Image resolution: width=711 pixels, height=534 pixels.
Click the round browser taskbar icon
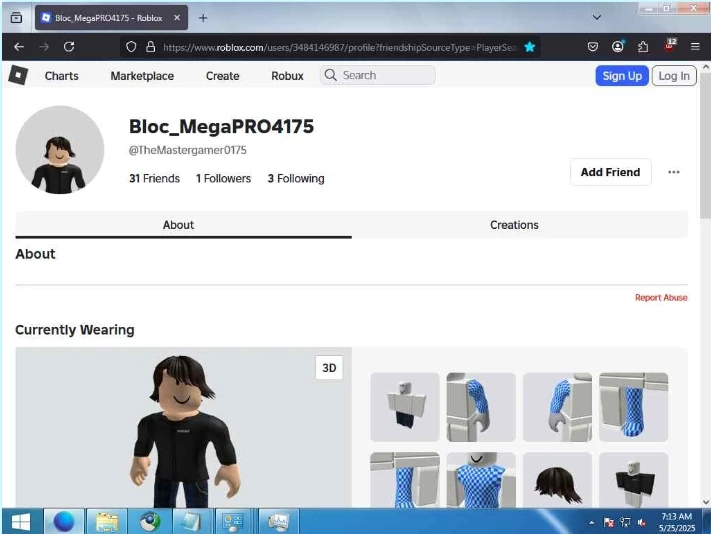click(150, 521)
